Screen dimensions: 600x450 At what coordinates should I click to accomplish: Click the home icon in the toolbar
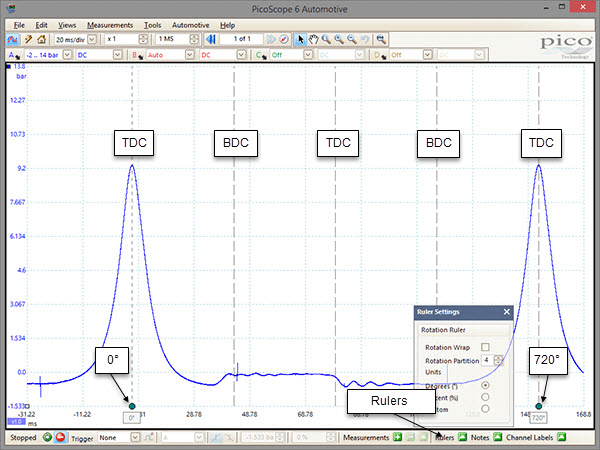tap(41, 39)
